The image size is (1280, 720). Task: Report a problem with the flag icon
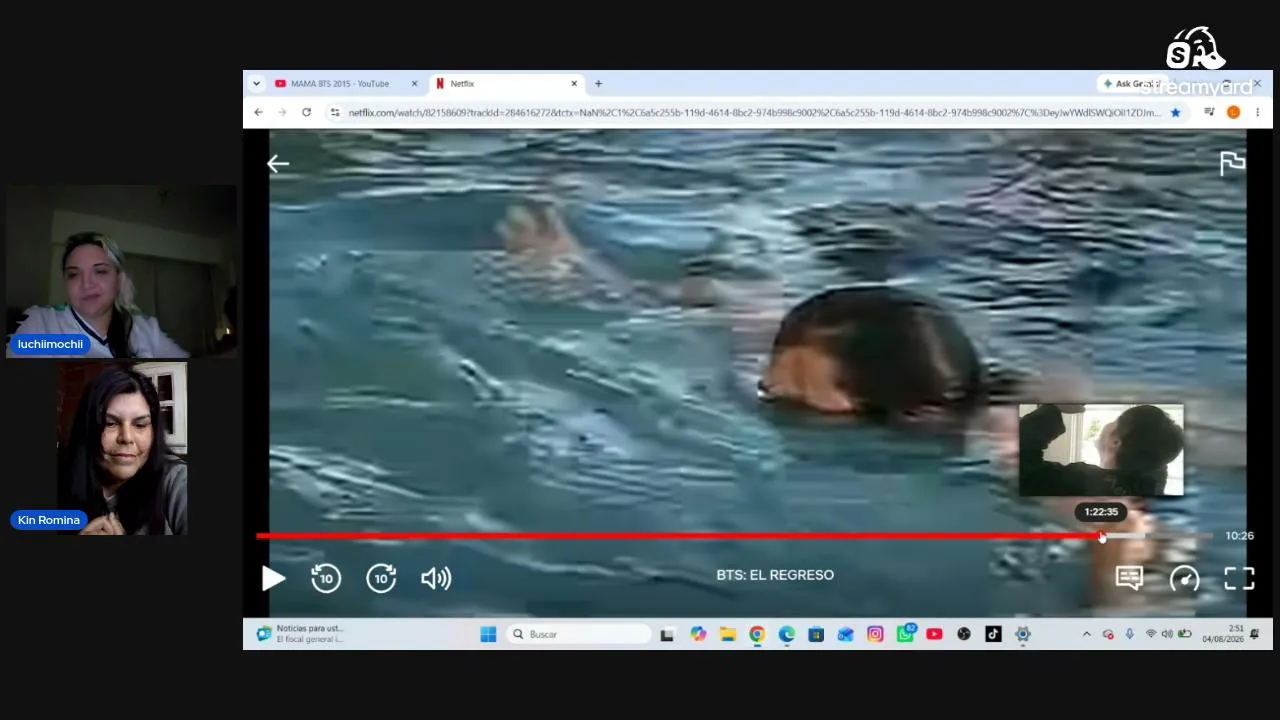(x=1232, y=163)
